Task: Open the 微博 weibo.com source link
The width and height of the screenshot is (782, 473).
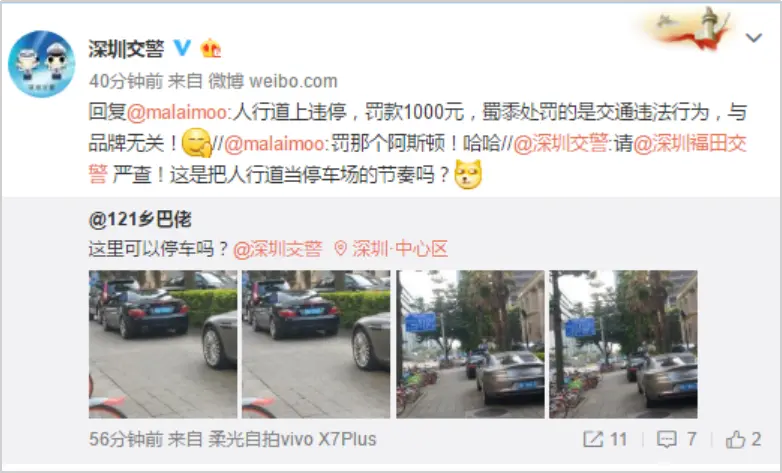Action: [x=273, y=81]
